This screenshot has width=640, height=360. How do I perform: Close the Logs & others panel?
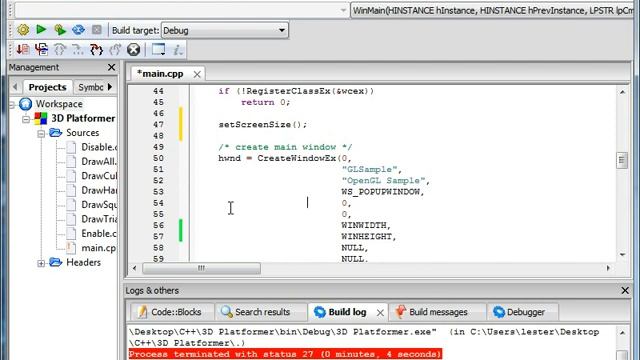pyautogui.click(x=625, y=290)
